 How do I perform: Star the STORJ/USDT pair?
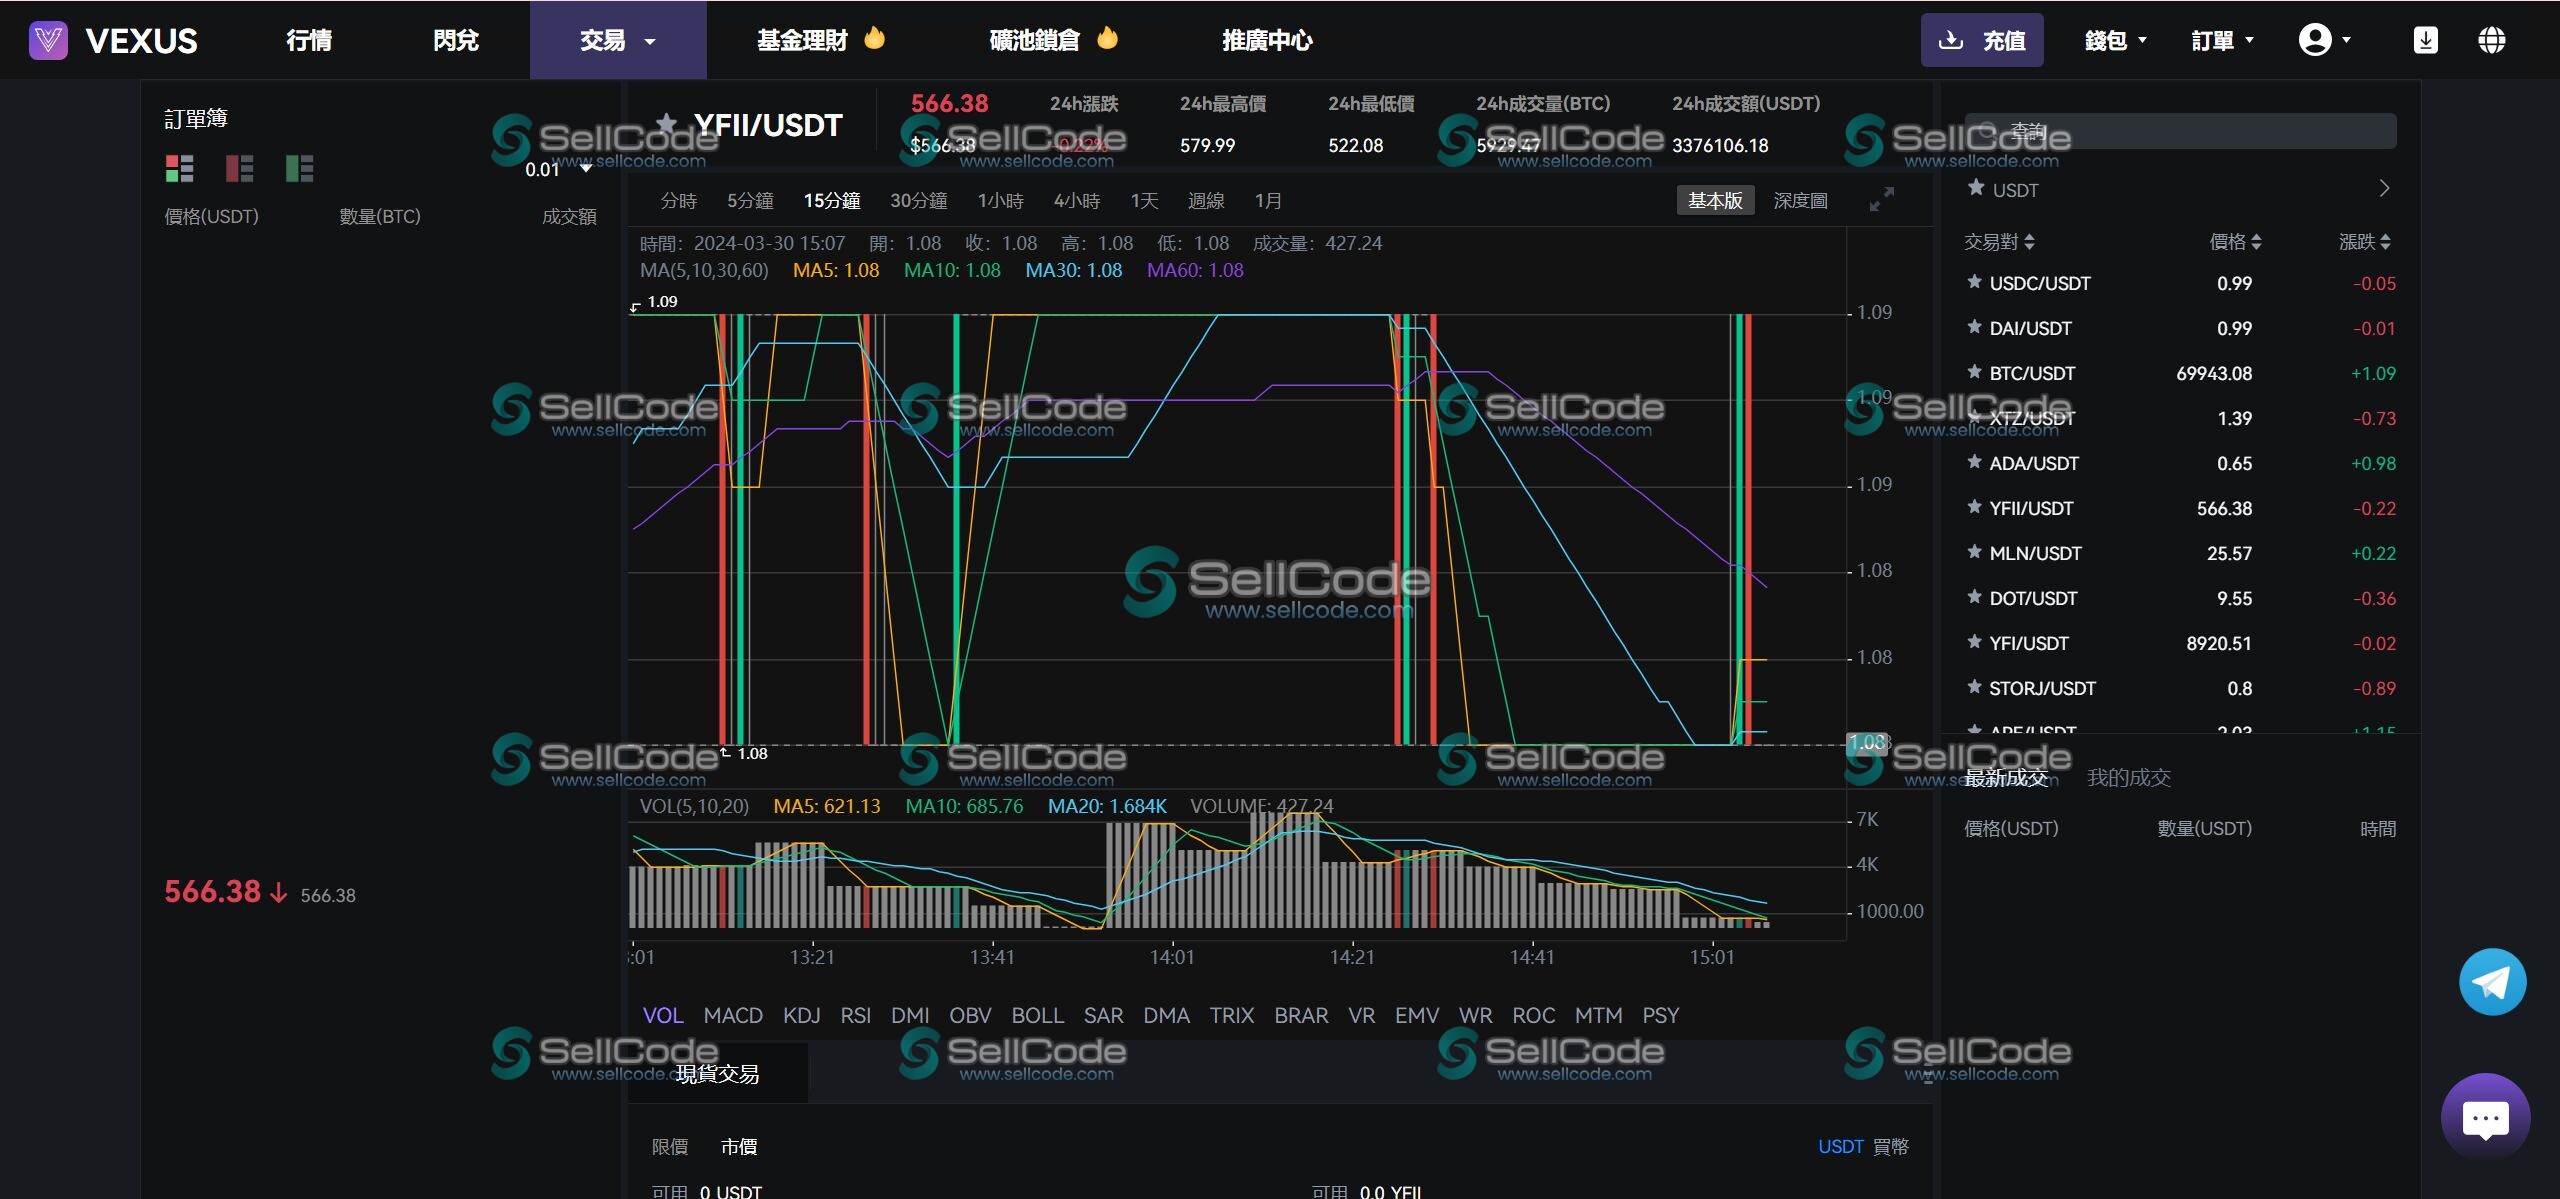click(x=1974, y=687)
